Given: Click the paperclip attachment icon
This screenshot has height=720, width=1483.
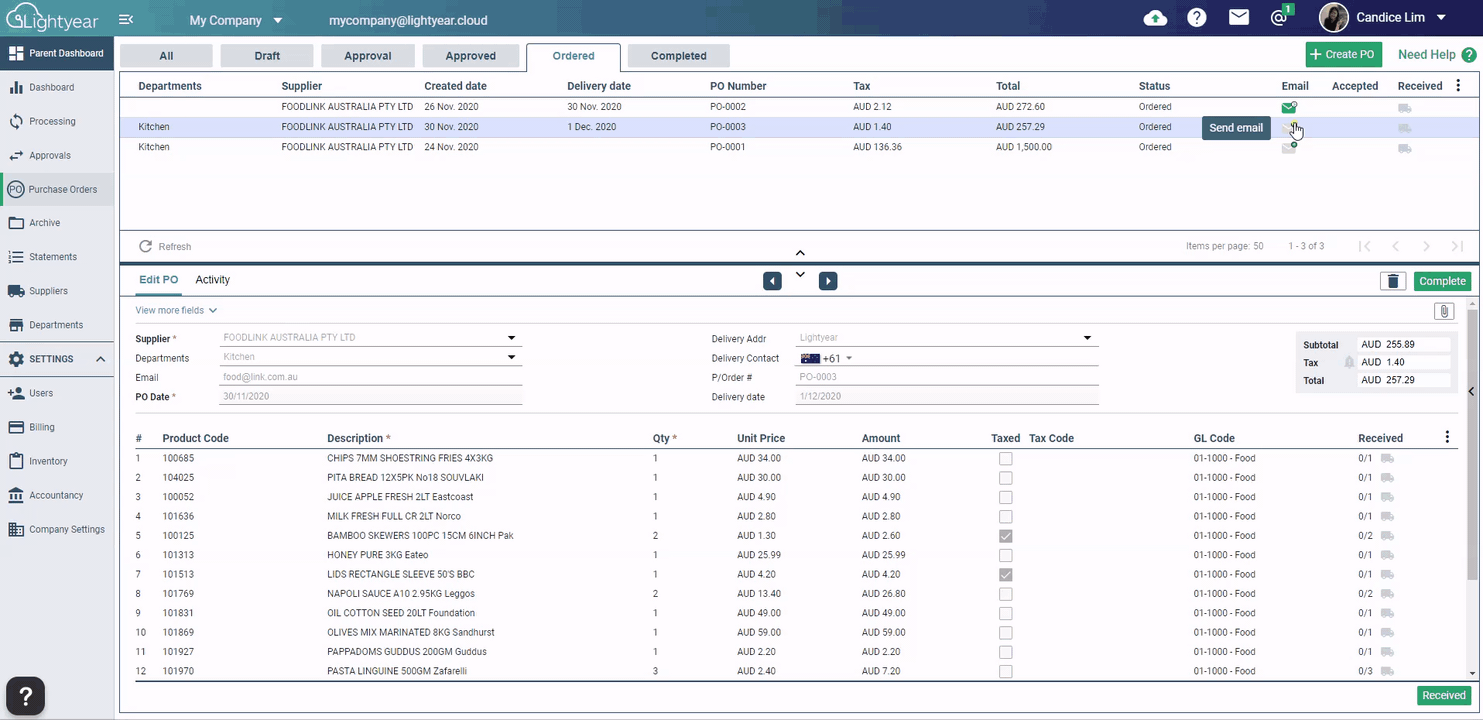Looking at the screenshot, I should [1443, 311].
